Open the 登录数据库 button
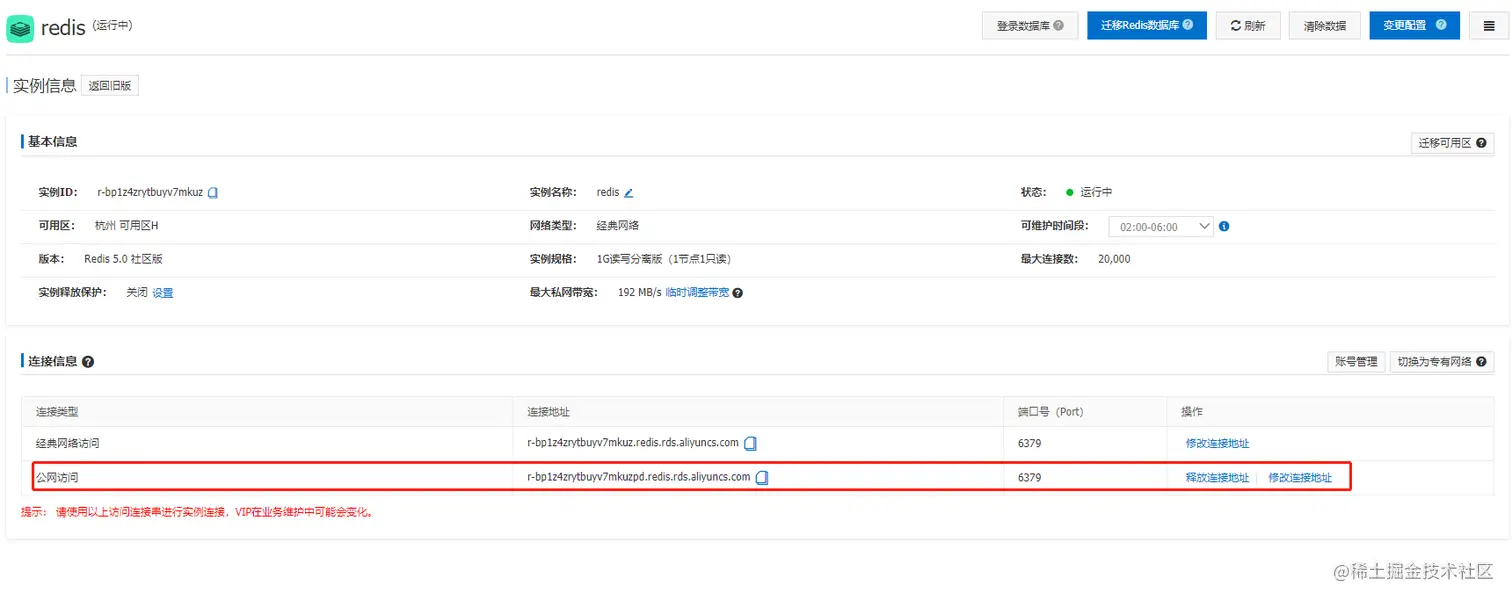The image size is (1512, 600). click(1029, 26)
